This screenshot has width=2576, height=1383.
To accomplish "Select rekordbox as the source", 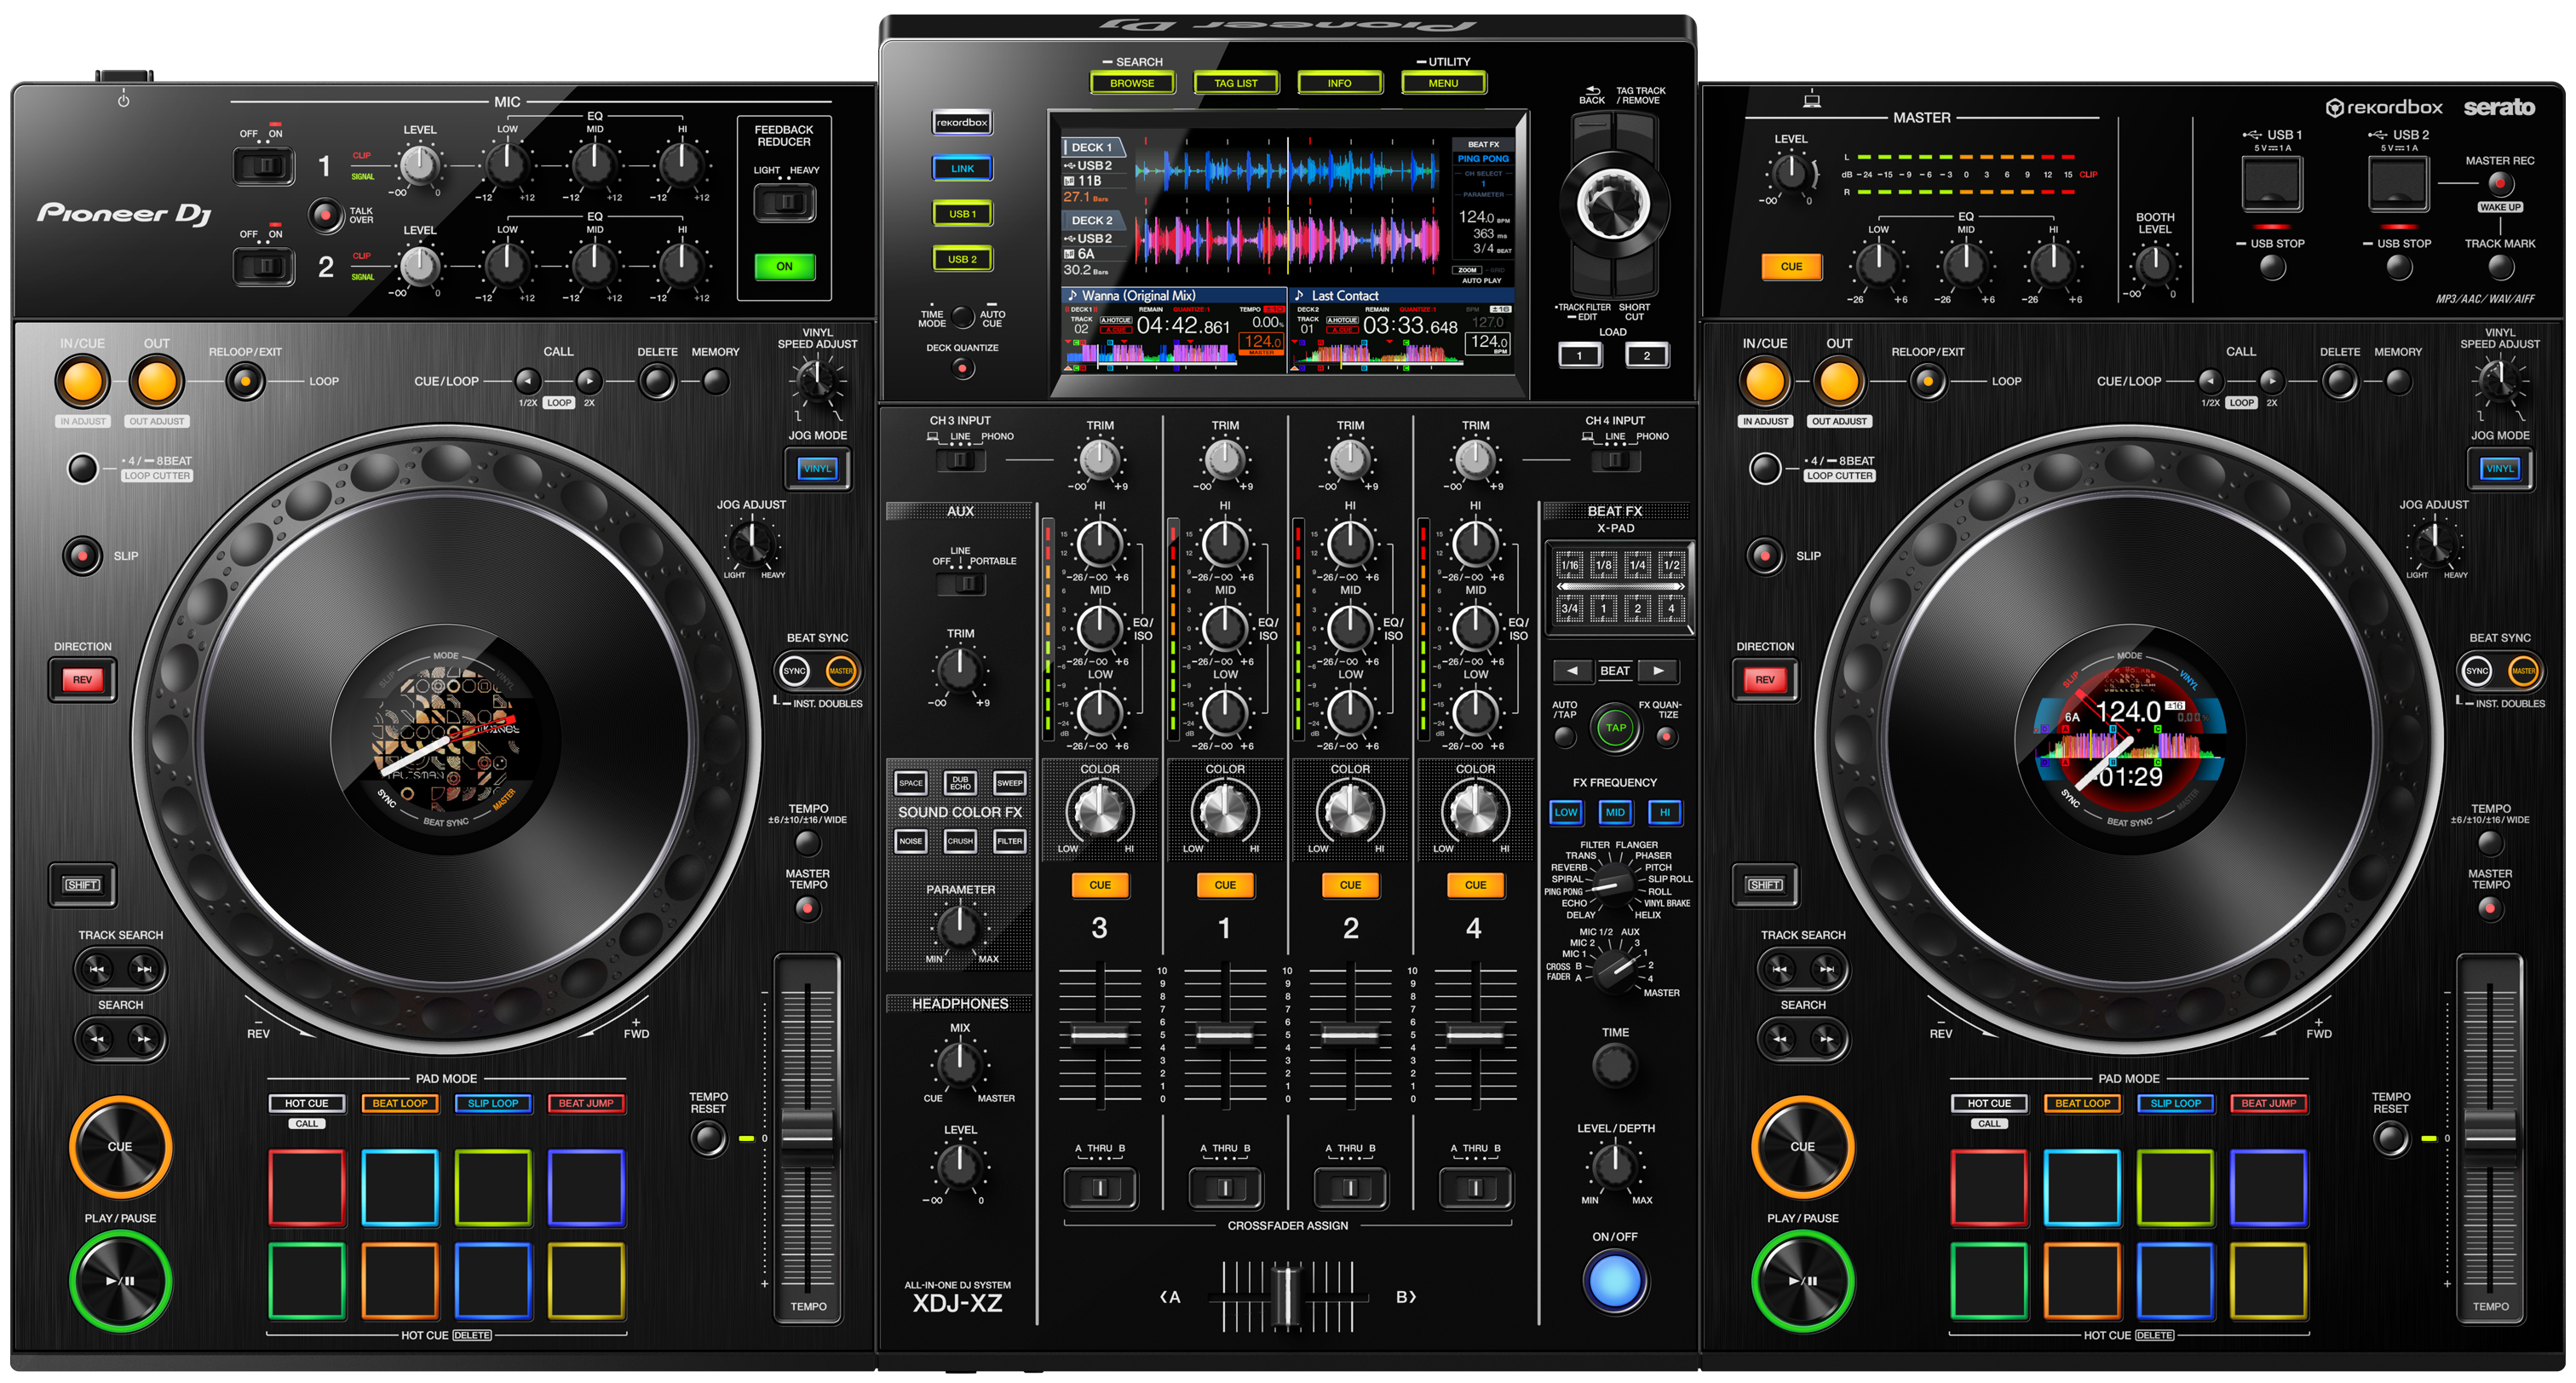I will [961, 122].
